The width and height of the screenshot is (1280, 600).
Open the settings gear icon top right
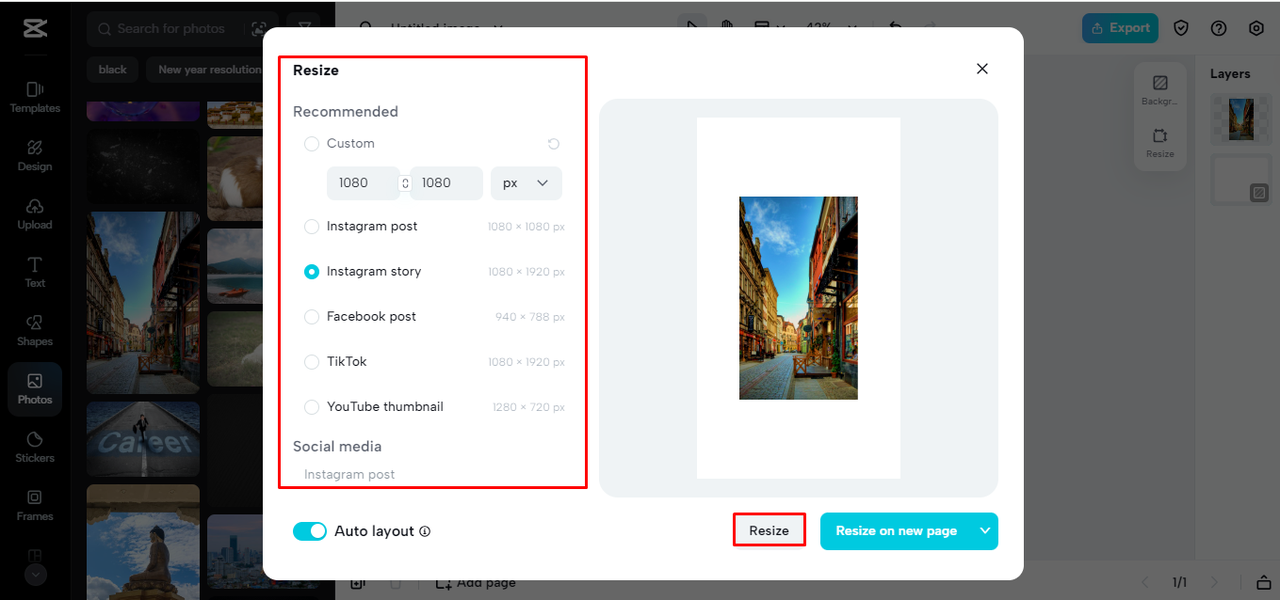(1257, 28)
